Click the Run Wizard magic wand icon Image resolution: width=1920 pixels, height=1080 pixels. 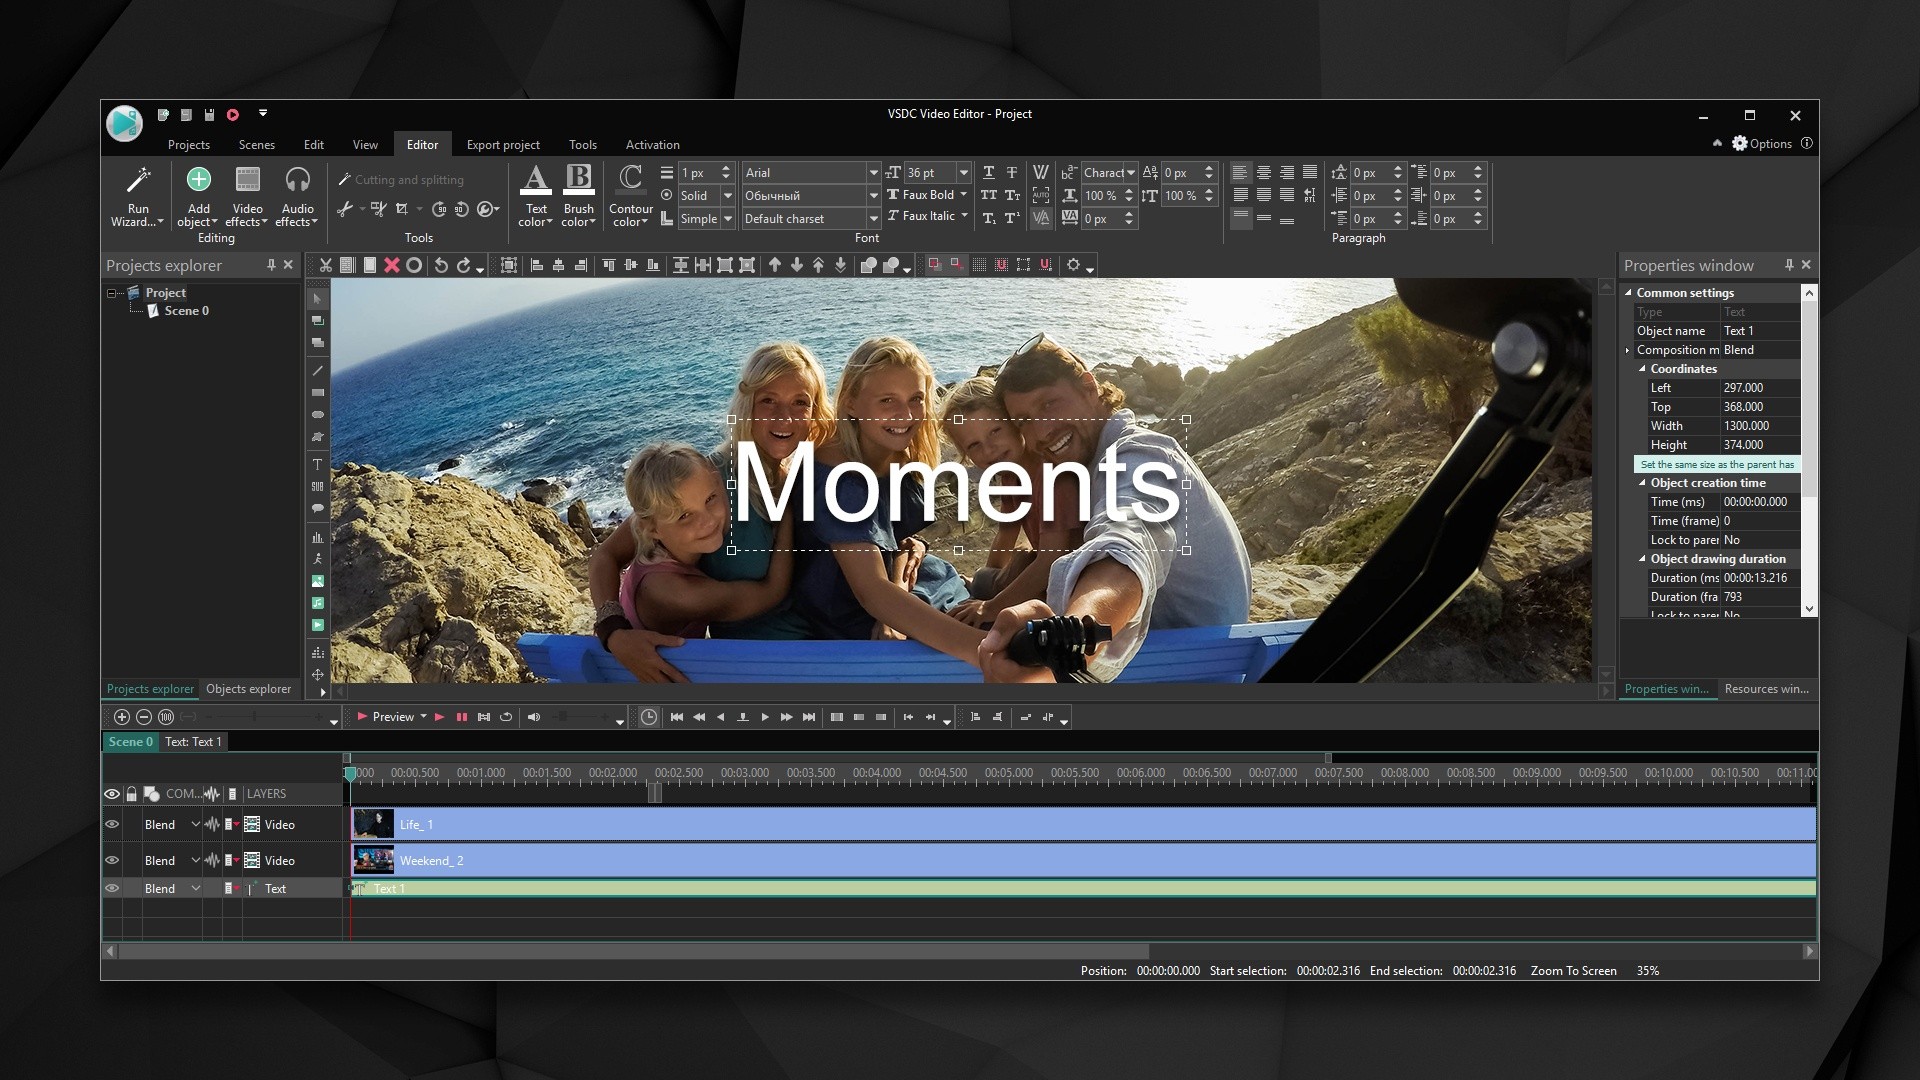pos(138,181)
